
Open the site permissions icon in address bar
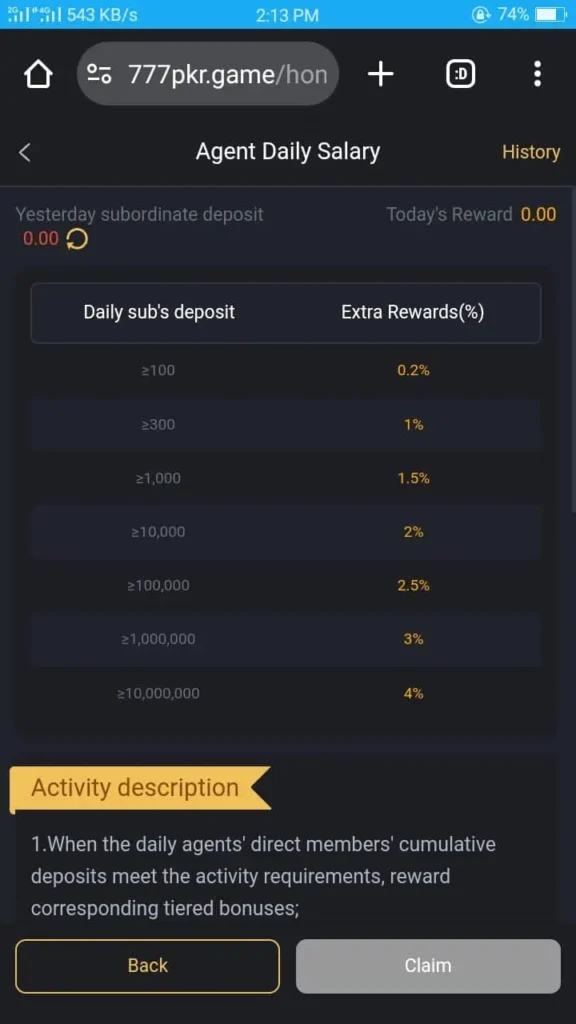[x=97, y=73]
